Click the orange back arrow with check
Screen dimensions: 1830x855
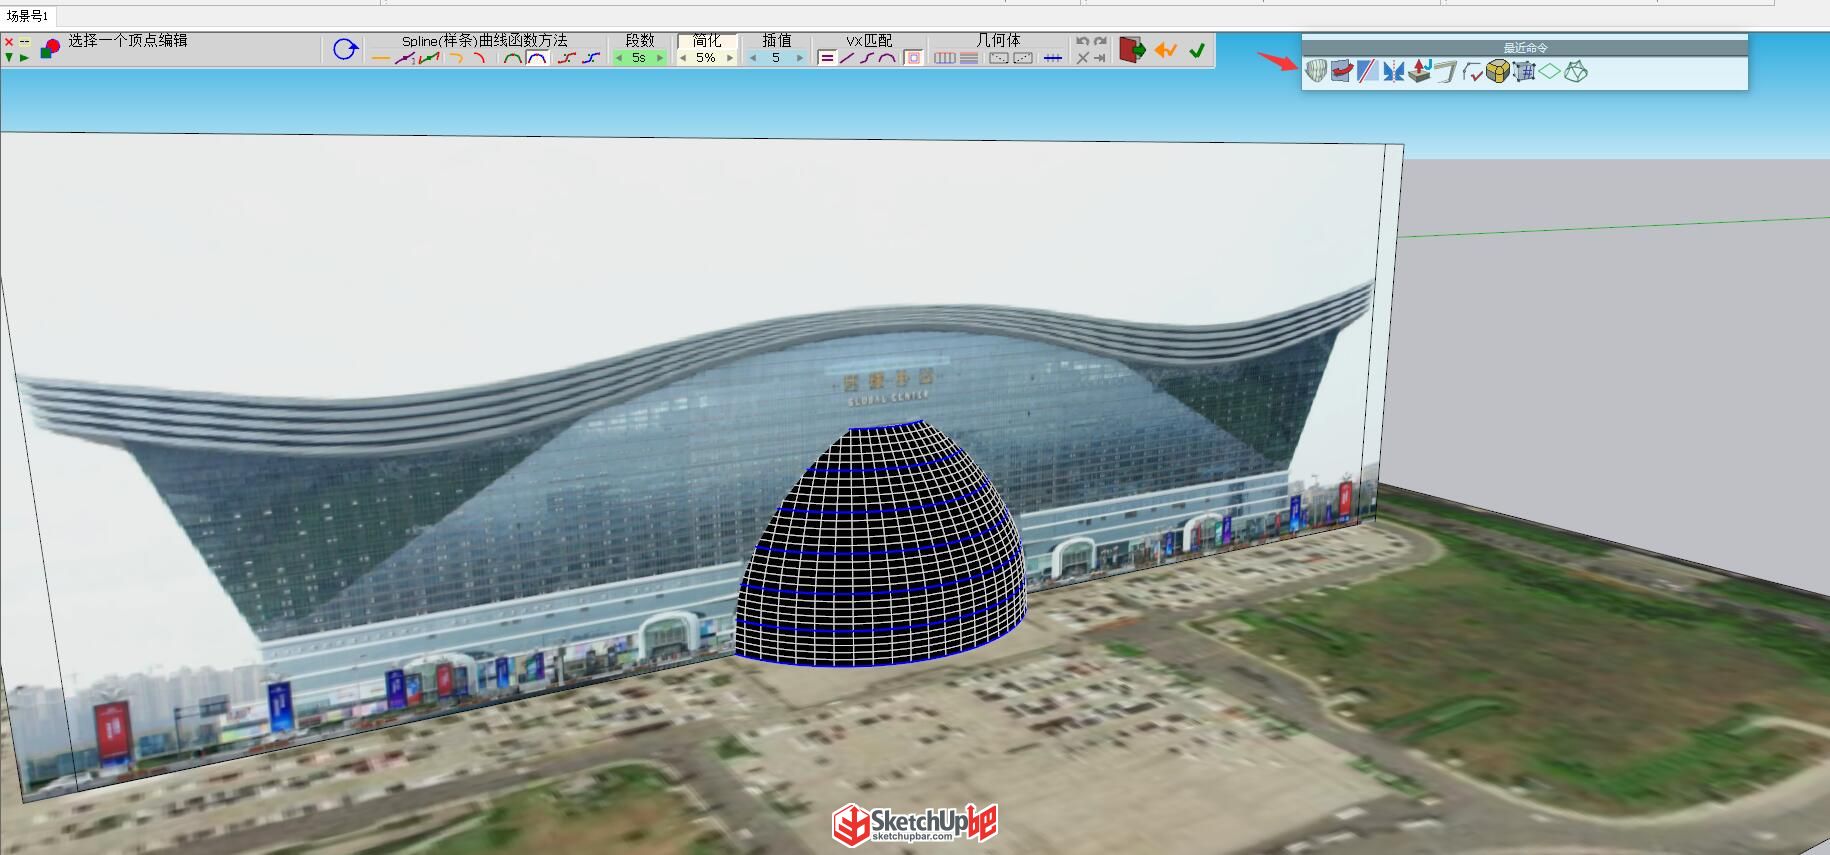pyautogui.click(x=1165, y=50)
